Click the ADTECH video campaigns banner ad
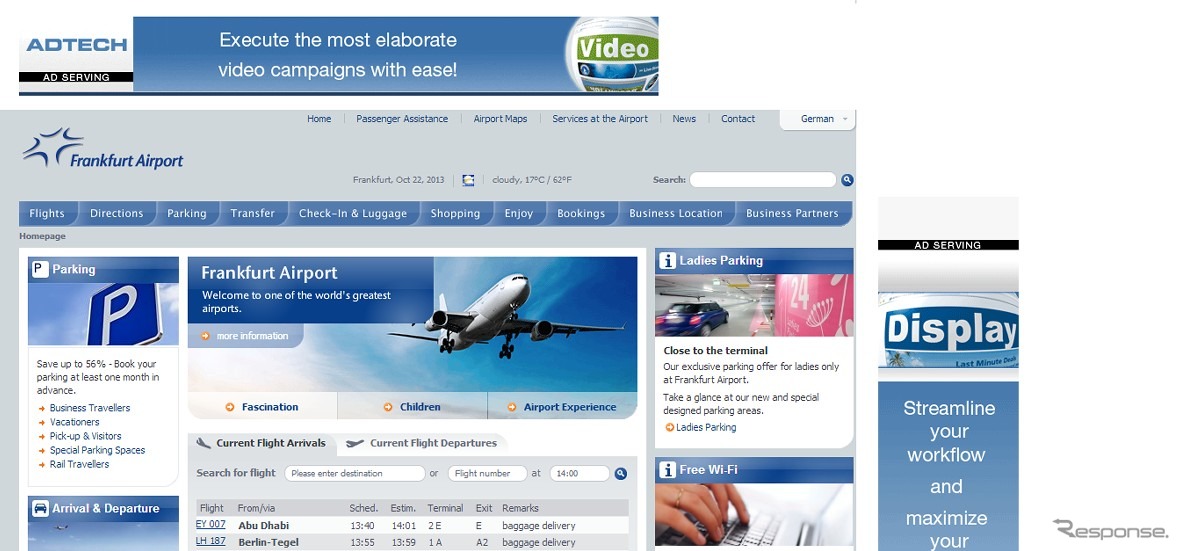The width and height of the screenshot is (1180, 551). [x=339, y=56]
